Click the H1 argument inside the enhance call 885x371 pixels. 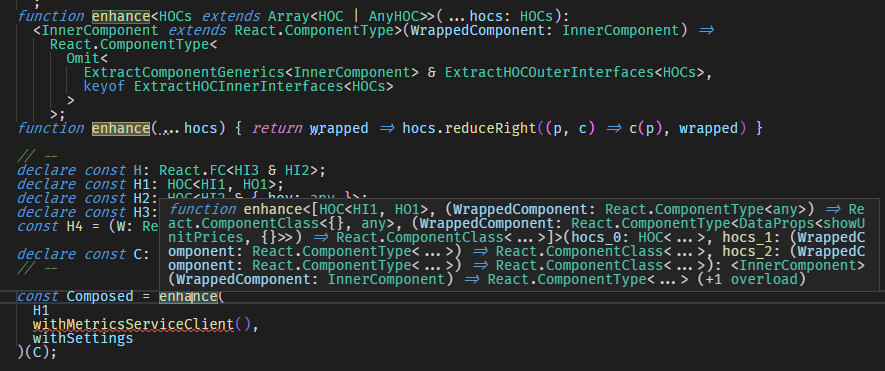pos(41,311)
